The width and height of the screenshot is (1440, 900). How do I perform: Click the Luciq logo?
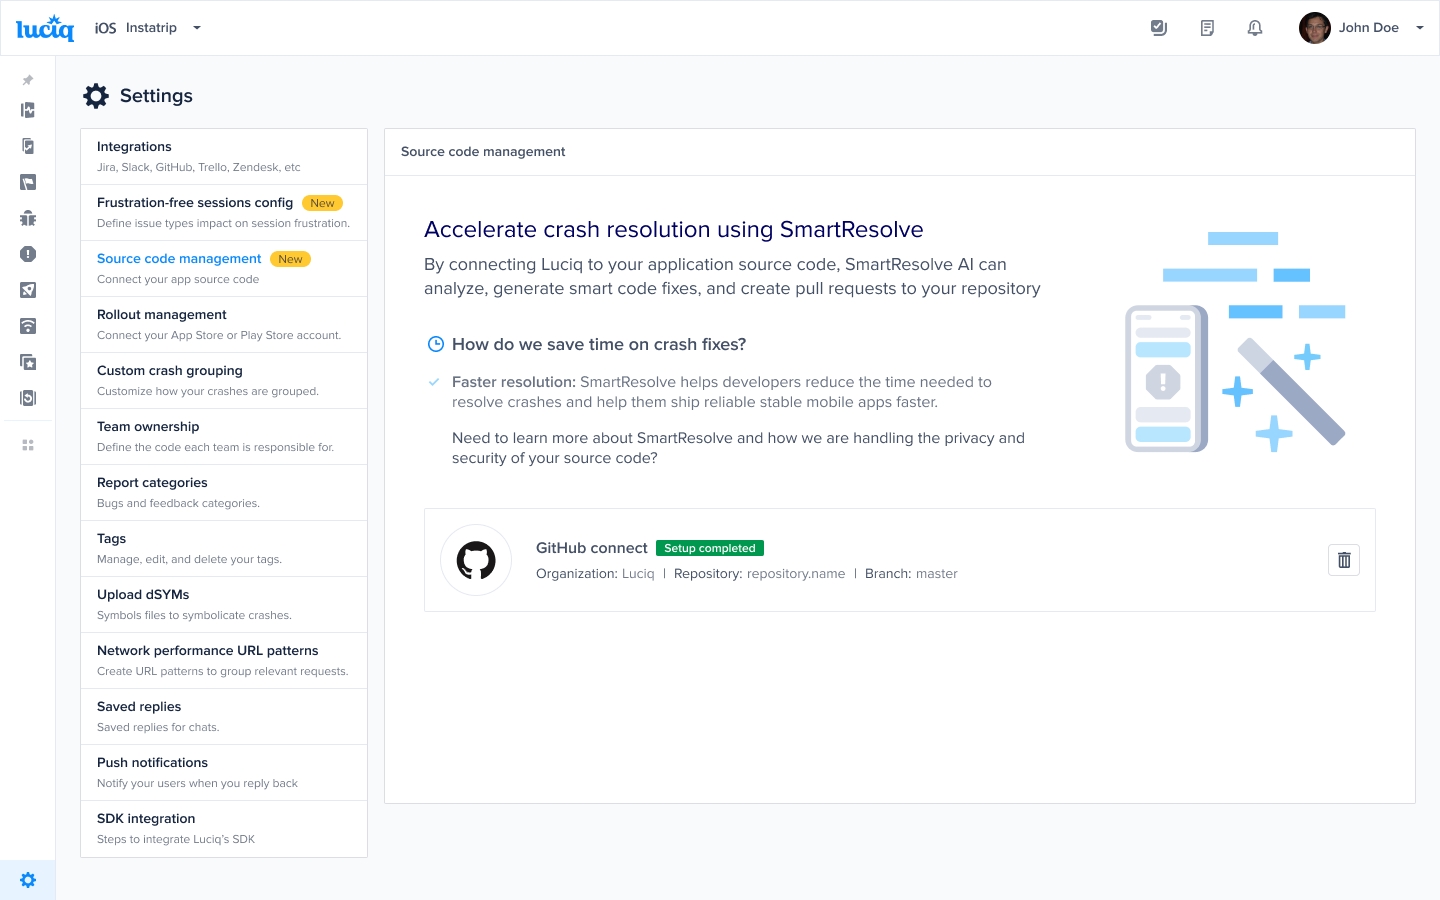(x=45, y=28)
